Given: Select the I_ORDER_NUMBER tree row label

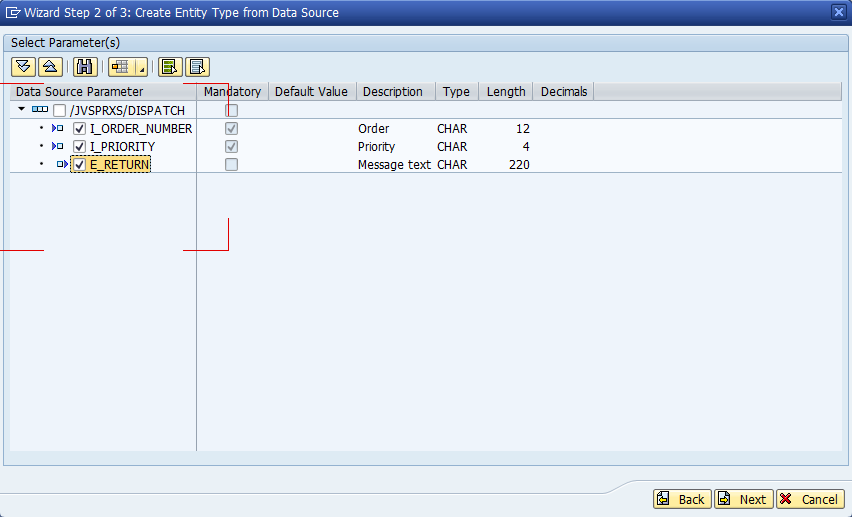Looking at the screenshot, I should click(141, 129).
